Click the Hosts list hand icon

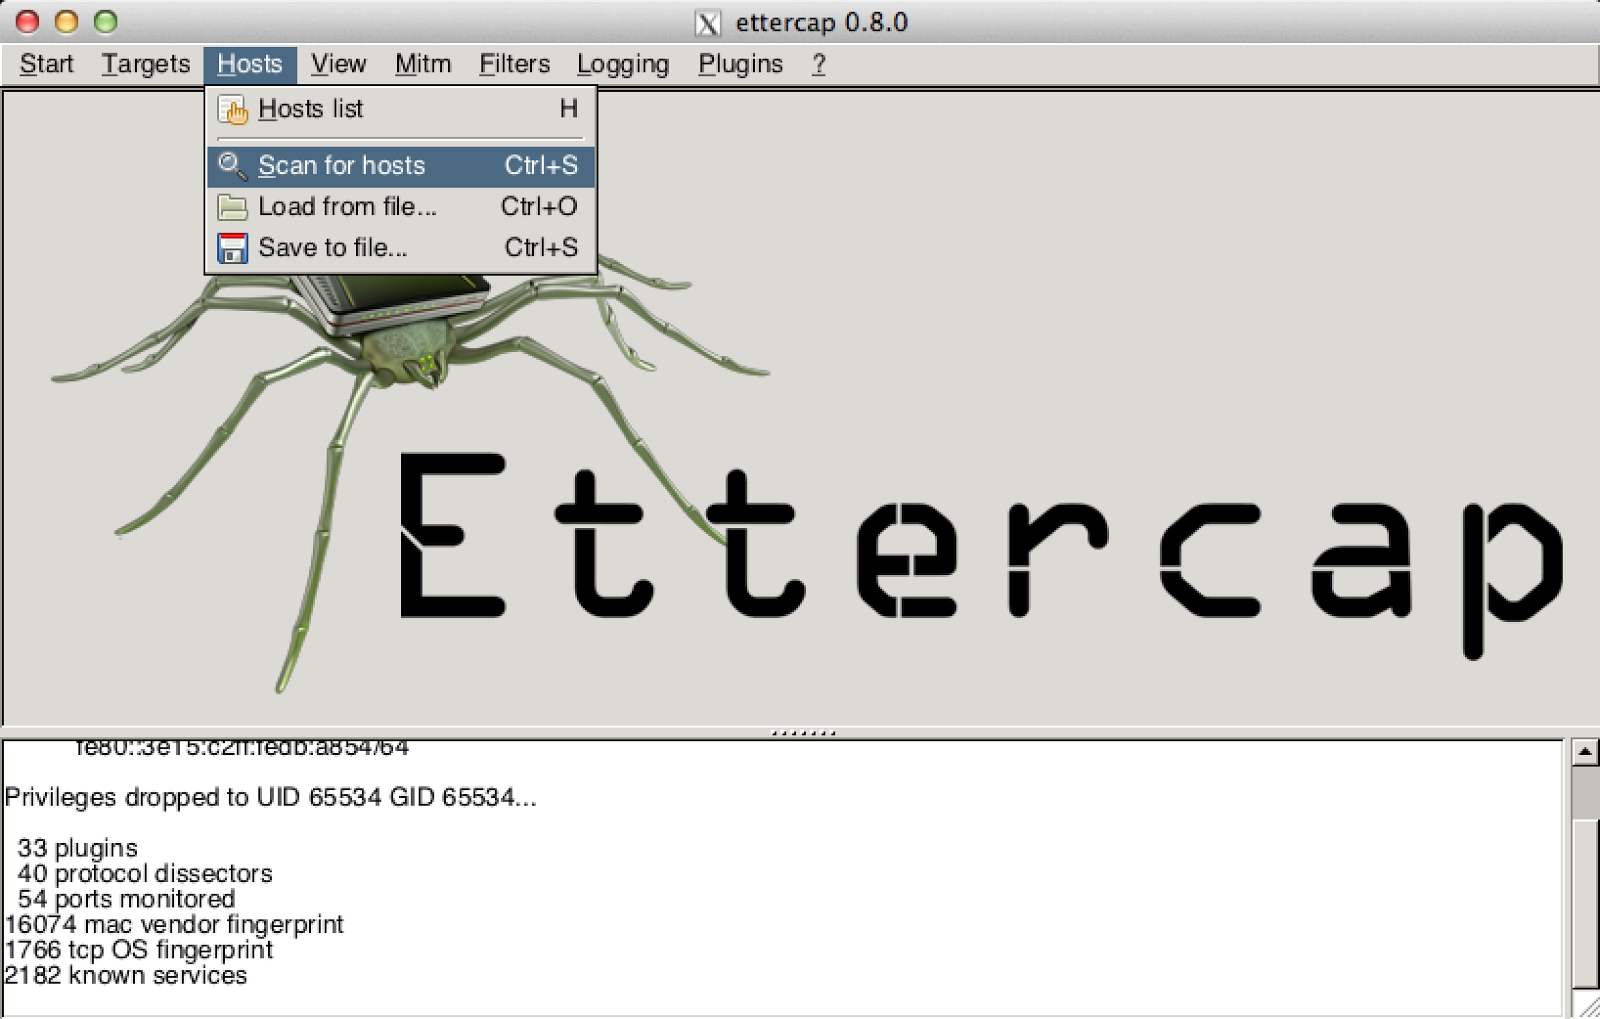pos(233,110)
